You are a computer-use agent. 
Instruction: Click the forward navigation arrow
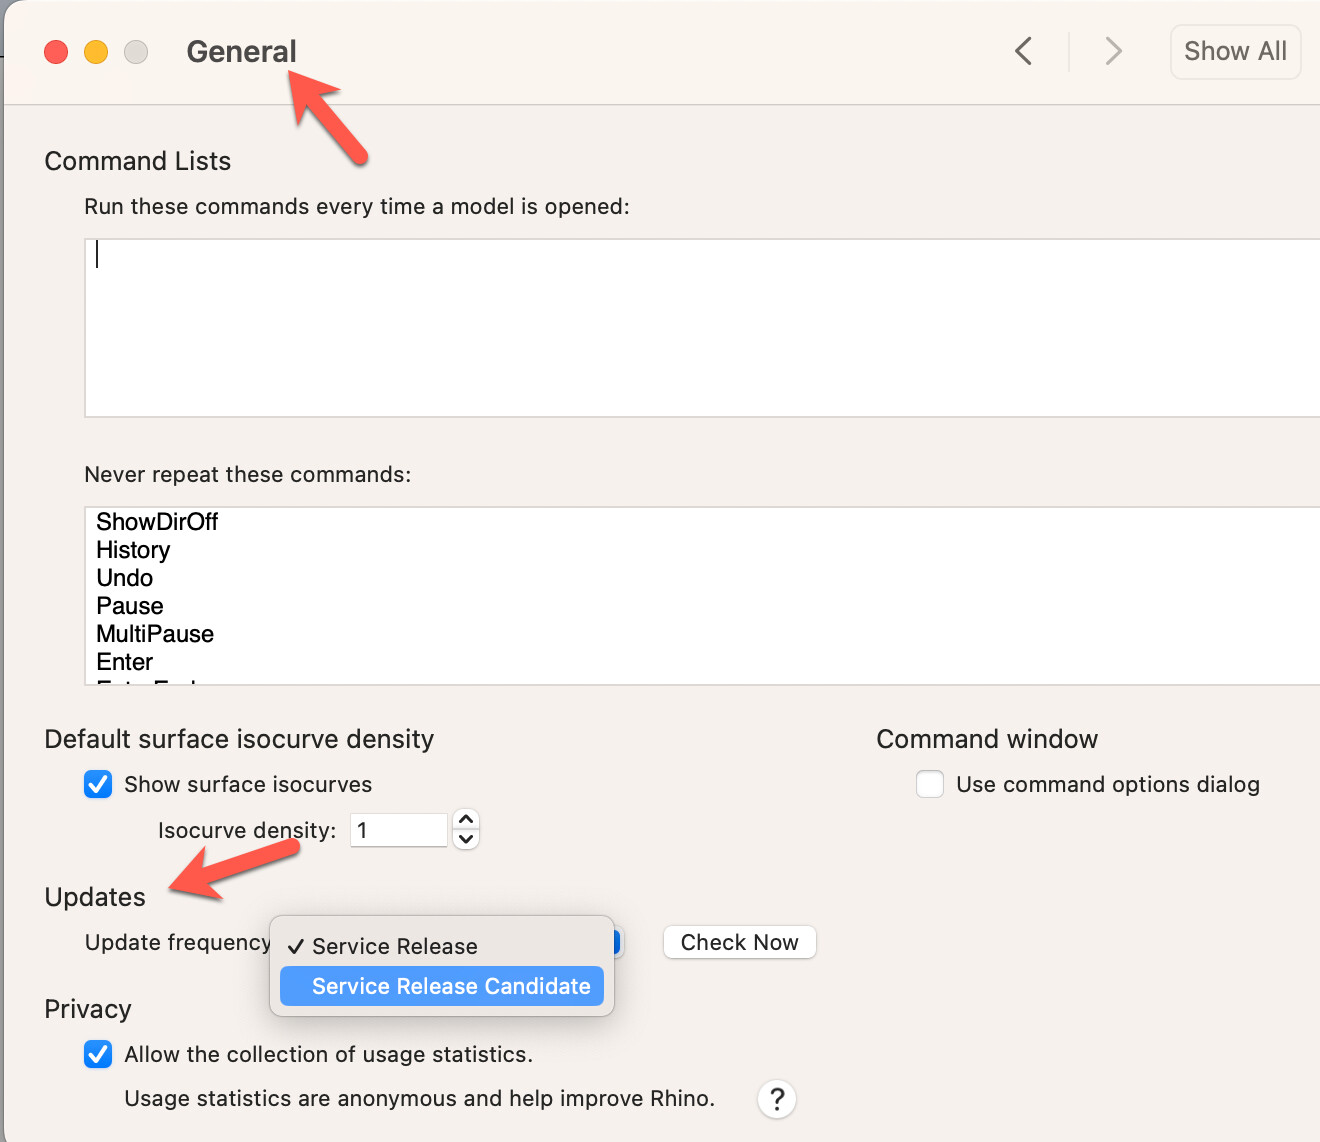(1113, 51)
